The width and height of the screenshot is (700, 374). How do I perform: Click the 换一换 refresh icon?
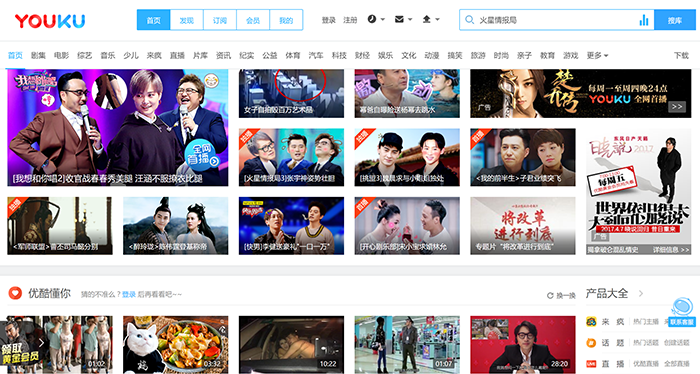(x=550, y=295)
